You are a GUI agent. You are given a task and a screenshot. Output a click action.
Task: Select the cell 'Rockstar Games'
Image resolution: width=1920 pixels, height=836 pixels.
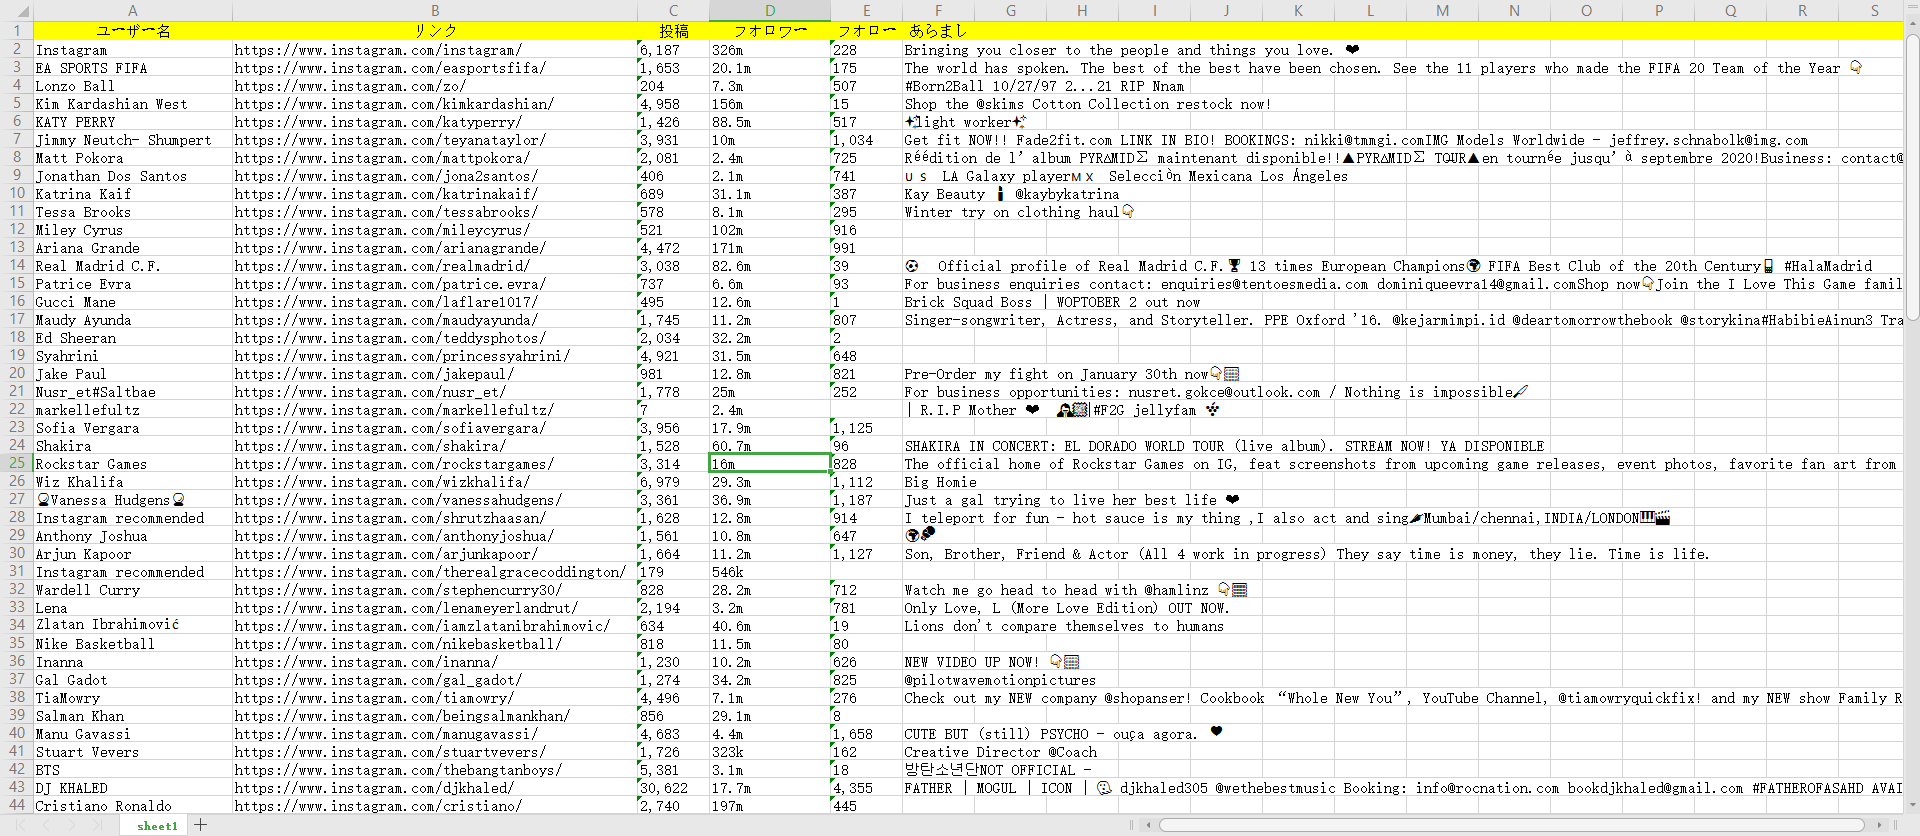[133, 463]
